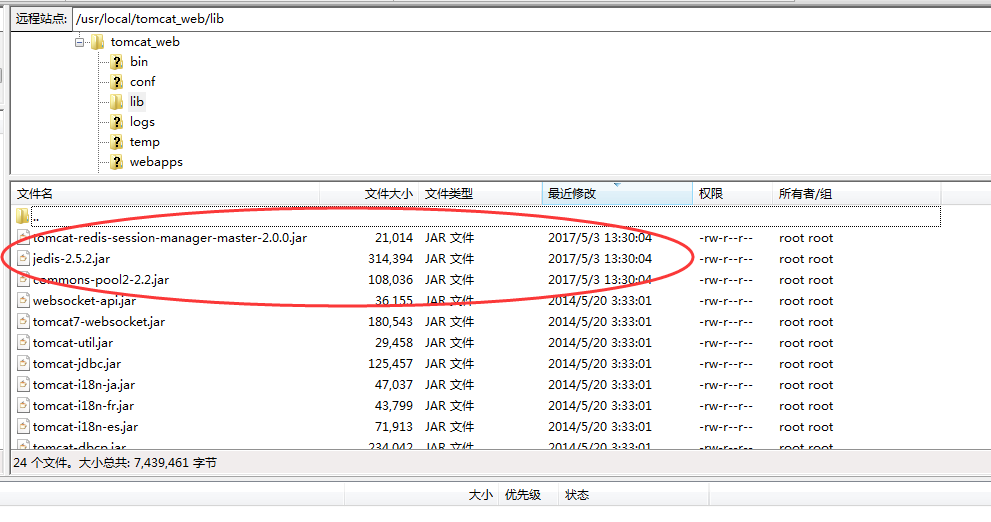Click the conf folder question-mark icon
Screen dimensions: 991x522
tap(116, 82)
